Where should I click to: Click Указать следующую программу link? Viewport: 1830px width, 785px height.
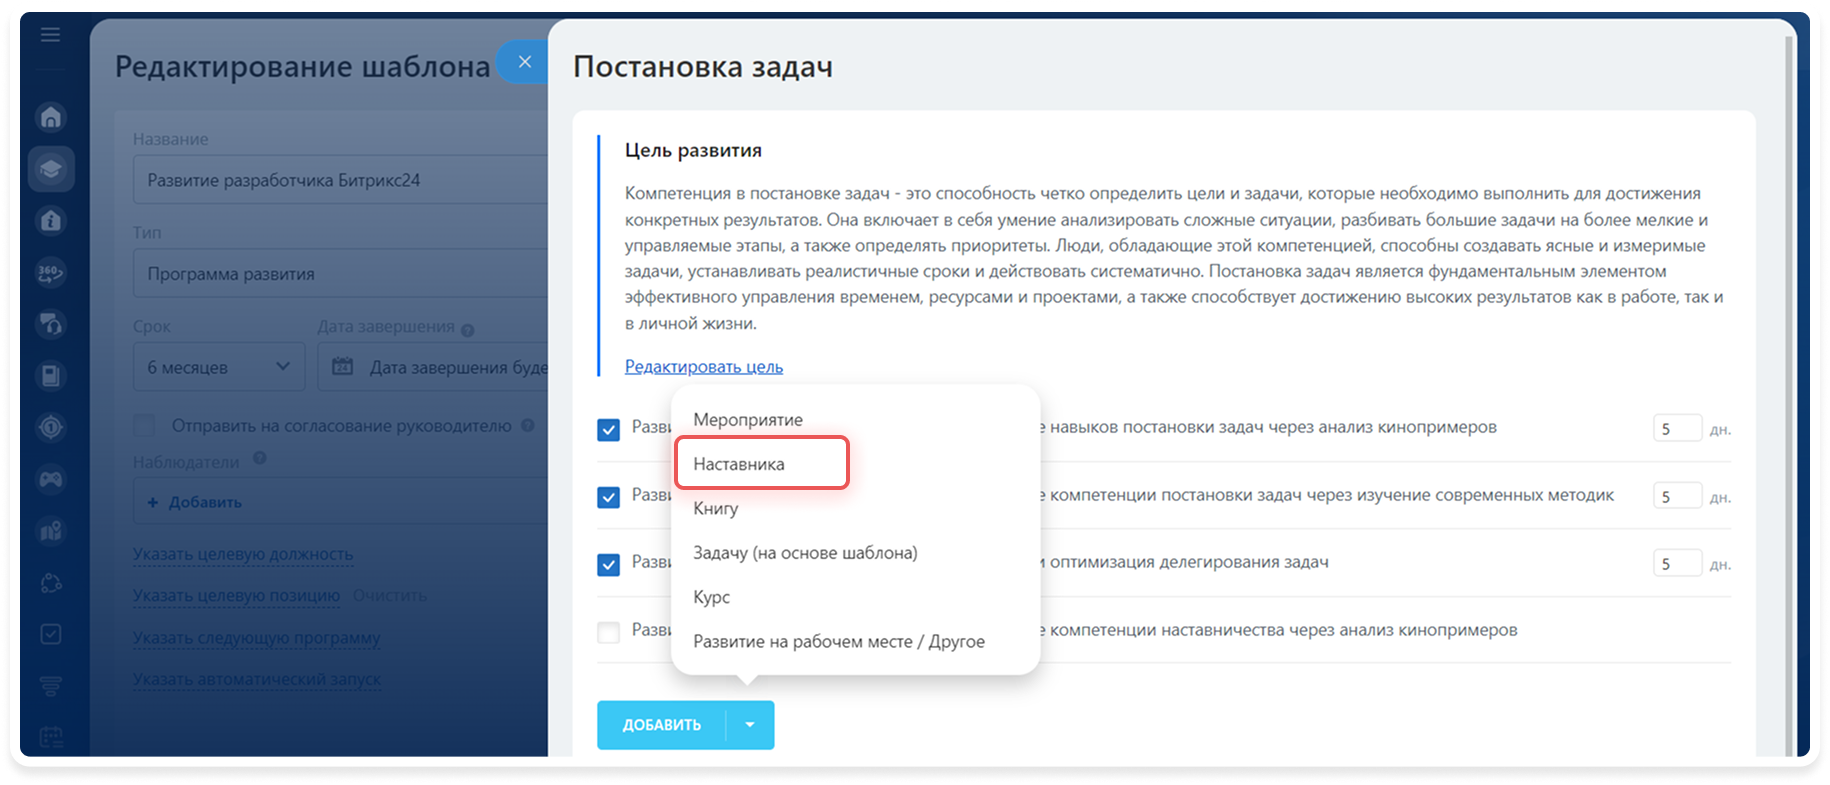257,638
